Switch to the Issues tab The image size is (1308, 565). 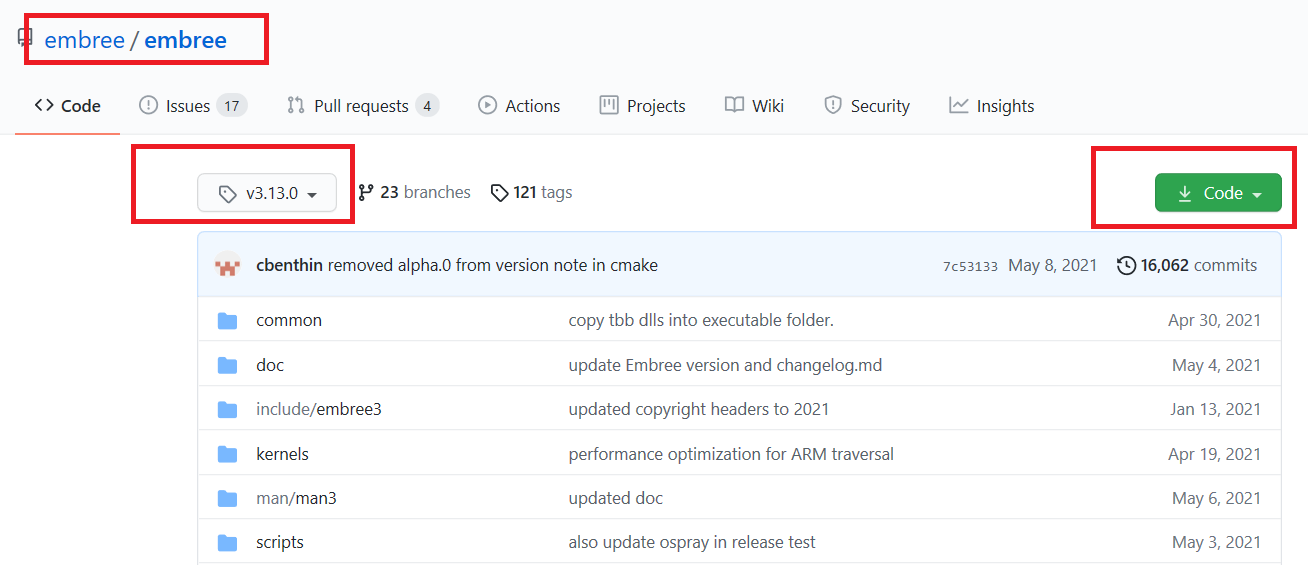point(192,106)
